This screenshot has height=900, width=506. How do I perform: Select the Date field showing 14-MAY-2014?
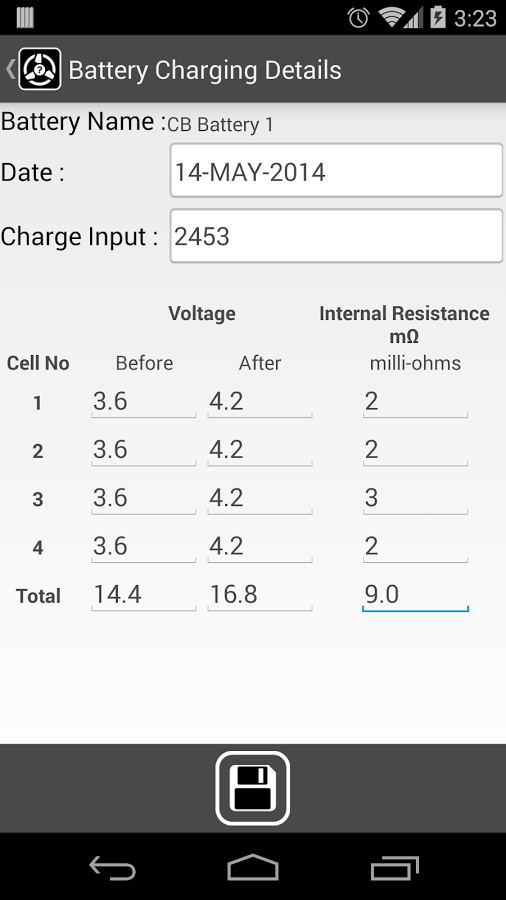point(336,170)
